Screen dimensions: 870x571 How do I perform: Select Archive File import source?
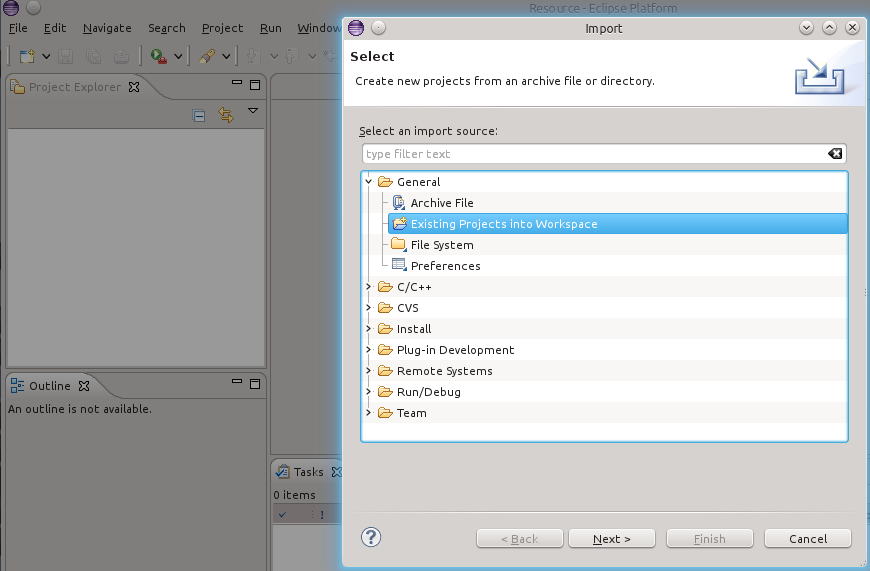point(441,203)
